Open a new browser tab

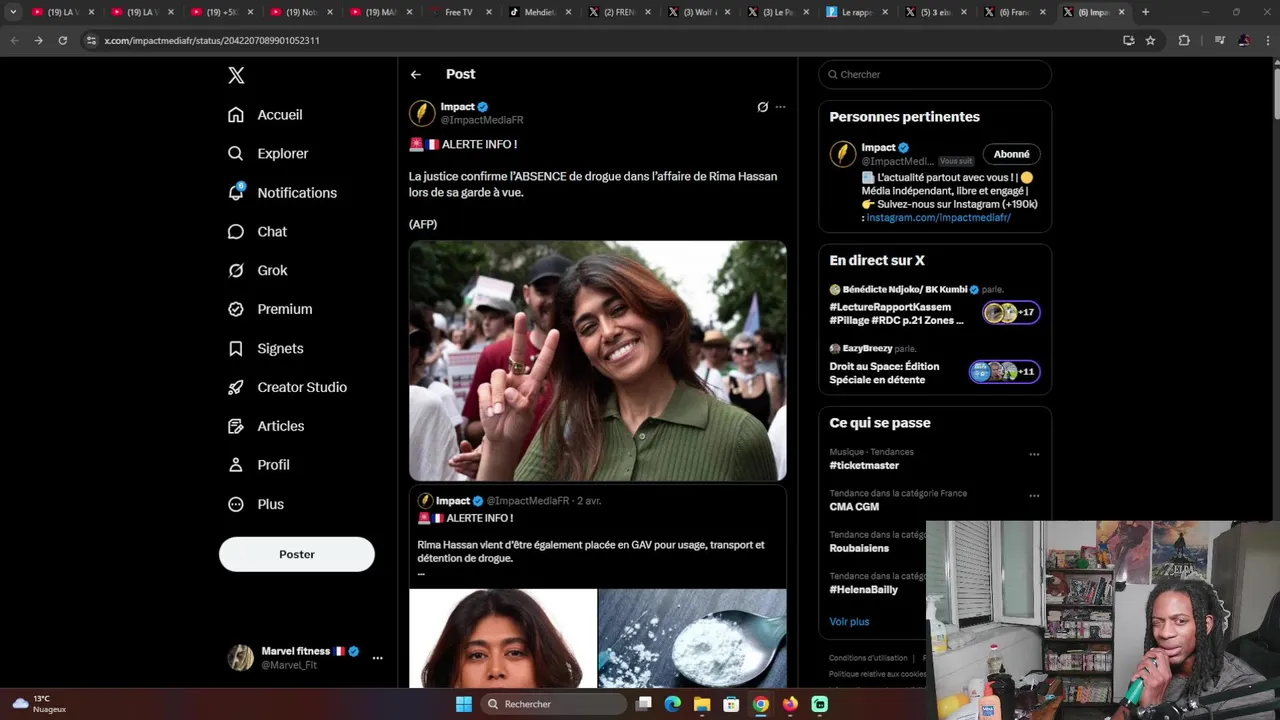pyautogui.click(x=1145, y=12)
